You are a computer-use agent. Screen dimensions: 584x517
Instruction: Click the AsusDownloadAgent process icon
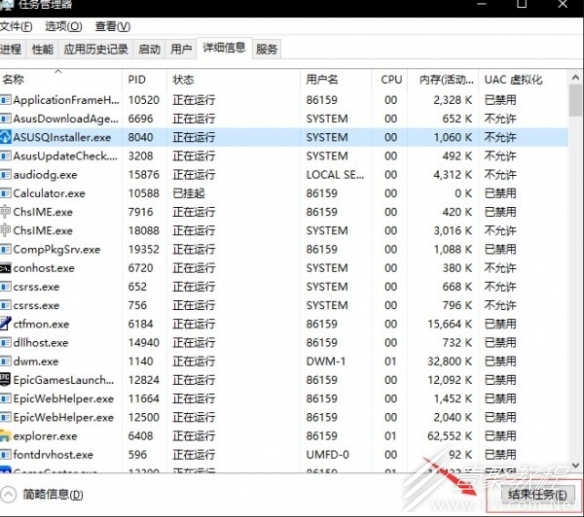(5, 118)
